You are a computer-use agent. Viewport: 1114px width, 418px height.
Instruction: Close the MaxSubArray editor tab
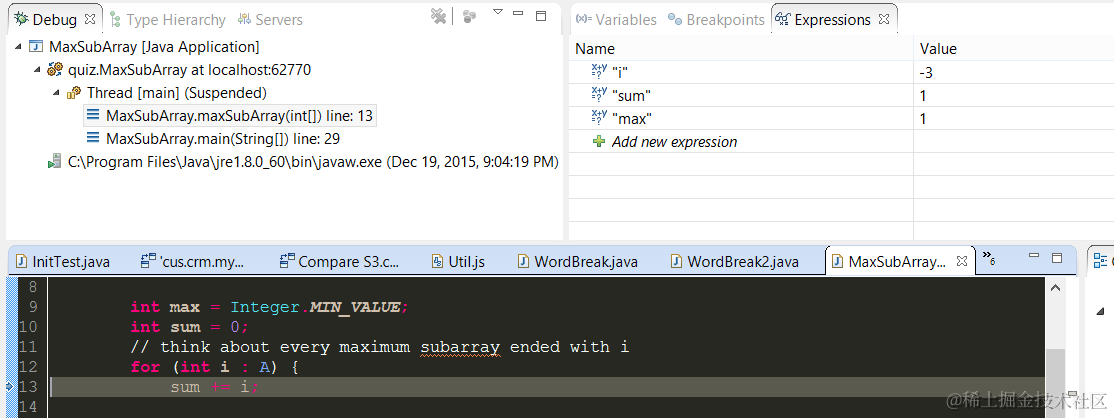(961, 261)
